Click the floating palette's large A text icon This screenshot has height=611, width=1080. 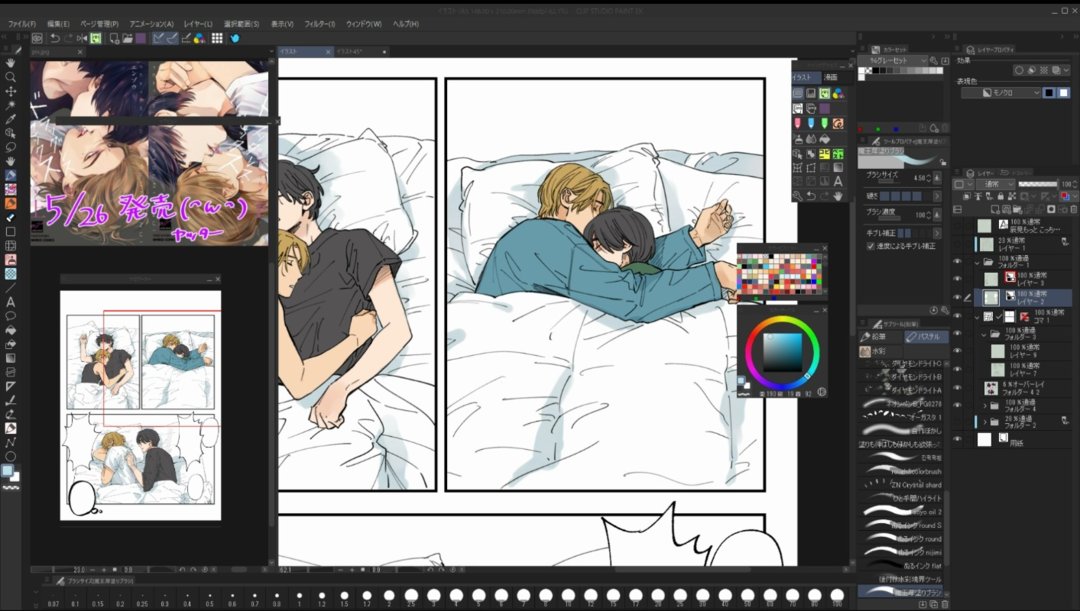pyautogui.click(x=838, y=181)
